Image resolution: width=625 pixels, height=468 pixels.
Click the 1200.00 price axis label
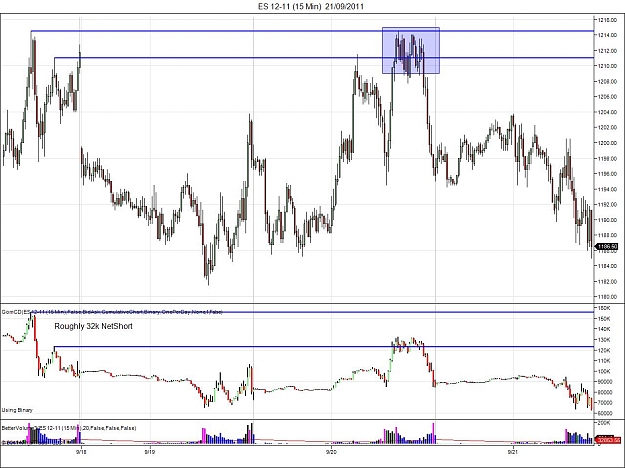coord(607,143)
